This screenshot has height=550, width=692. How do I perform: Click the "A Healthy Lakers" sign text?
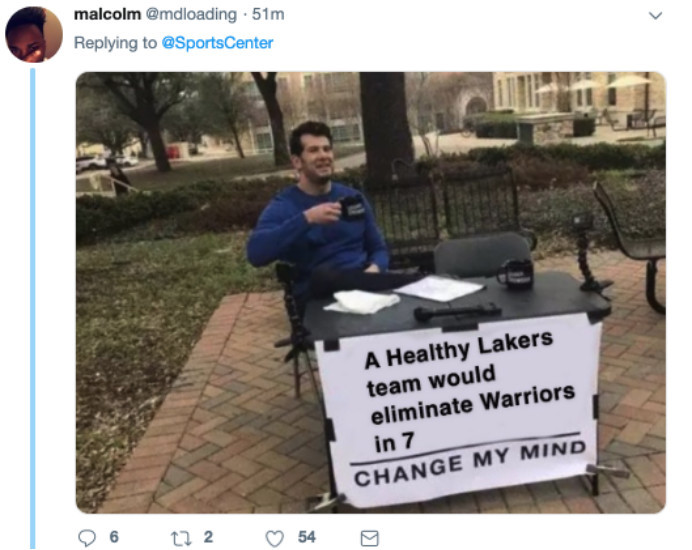tap(459, 349)
